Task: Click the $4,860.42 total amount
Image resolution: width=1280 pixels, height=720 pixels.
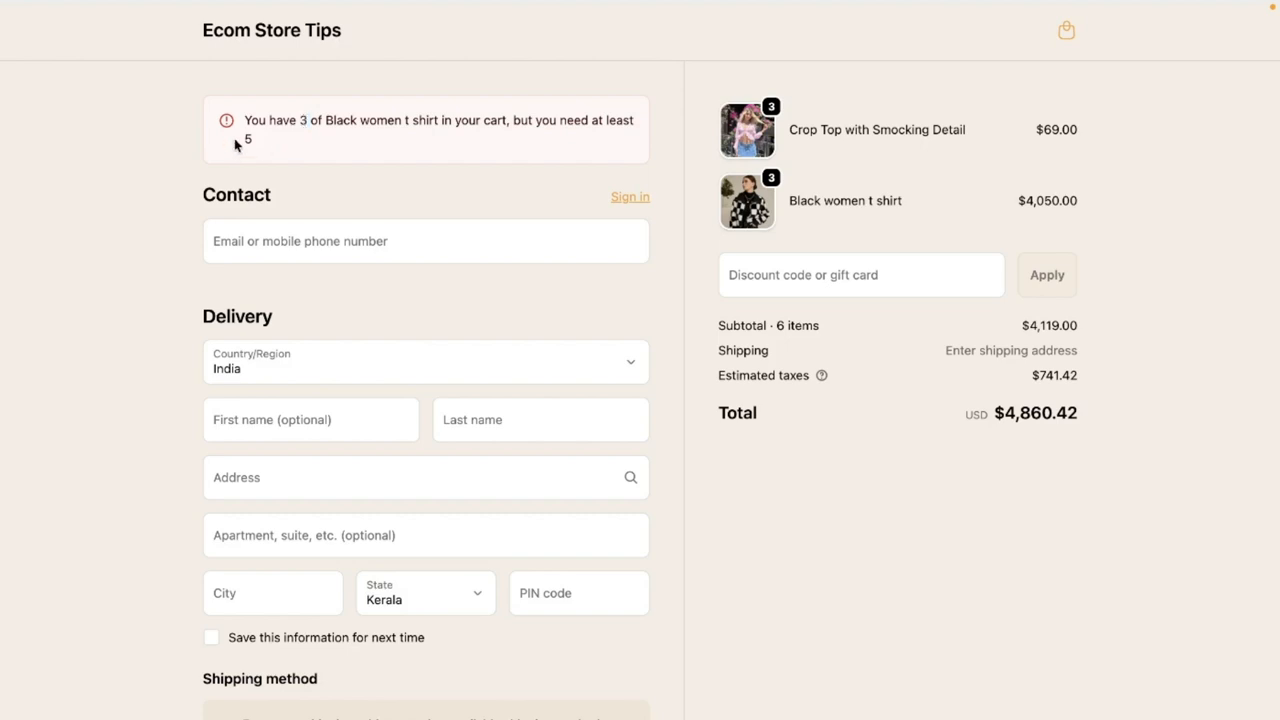Action: point(1035,413)
